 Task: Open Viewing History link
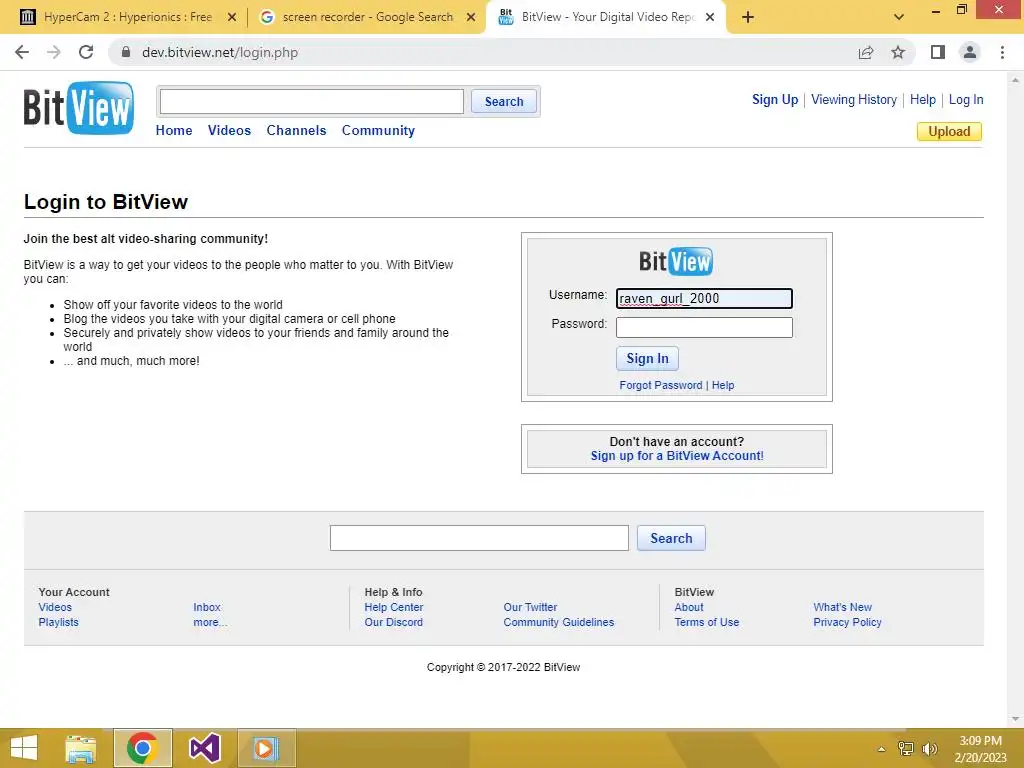[x=854, y=100]
